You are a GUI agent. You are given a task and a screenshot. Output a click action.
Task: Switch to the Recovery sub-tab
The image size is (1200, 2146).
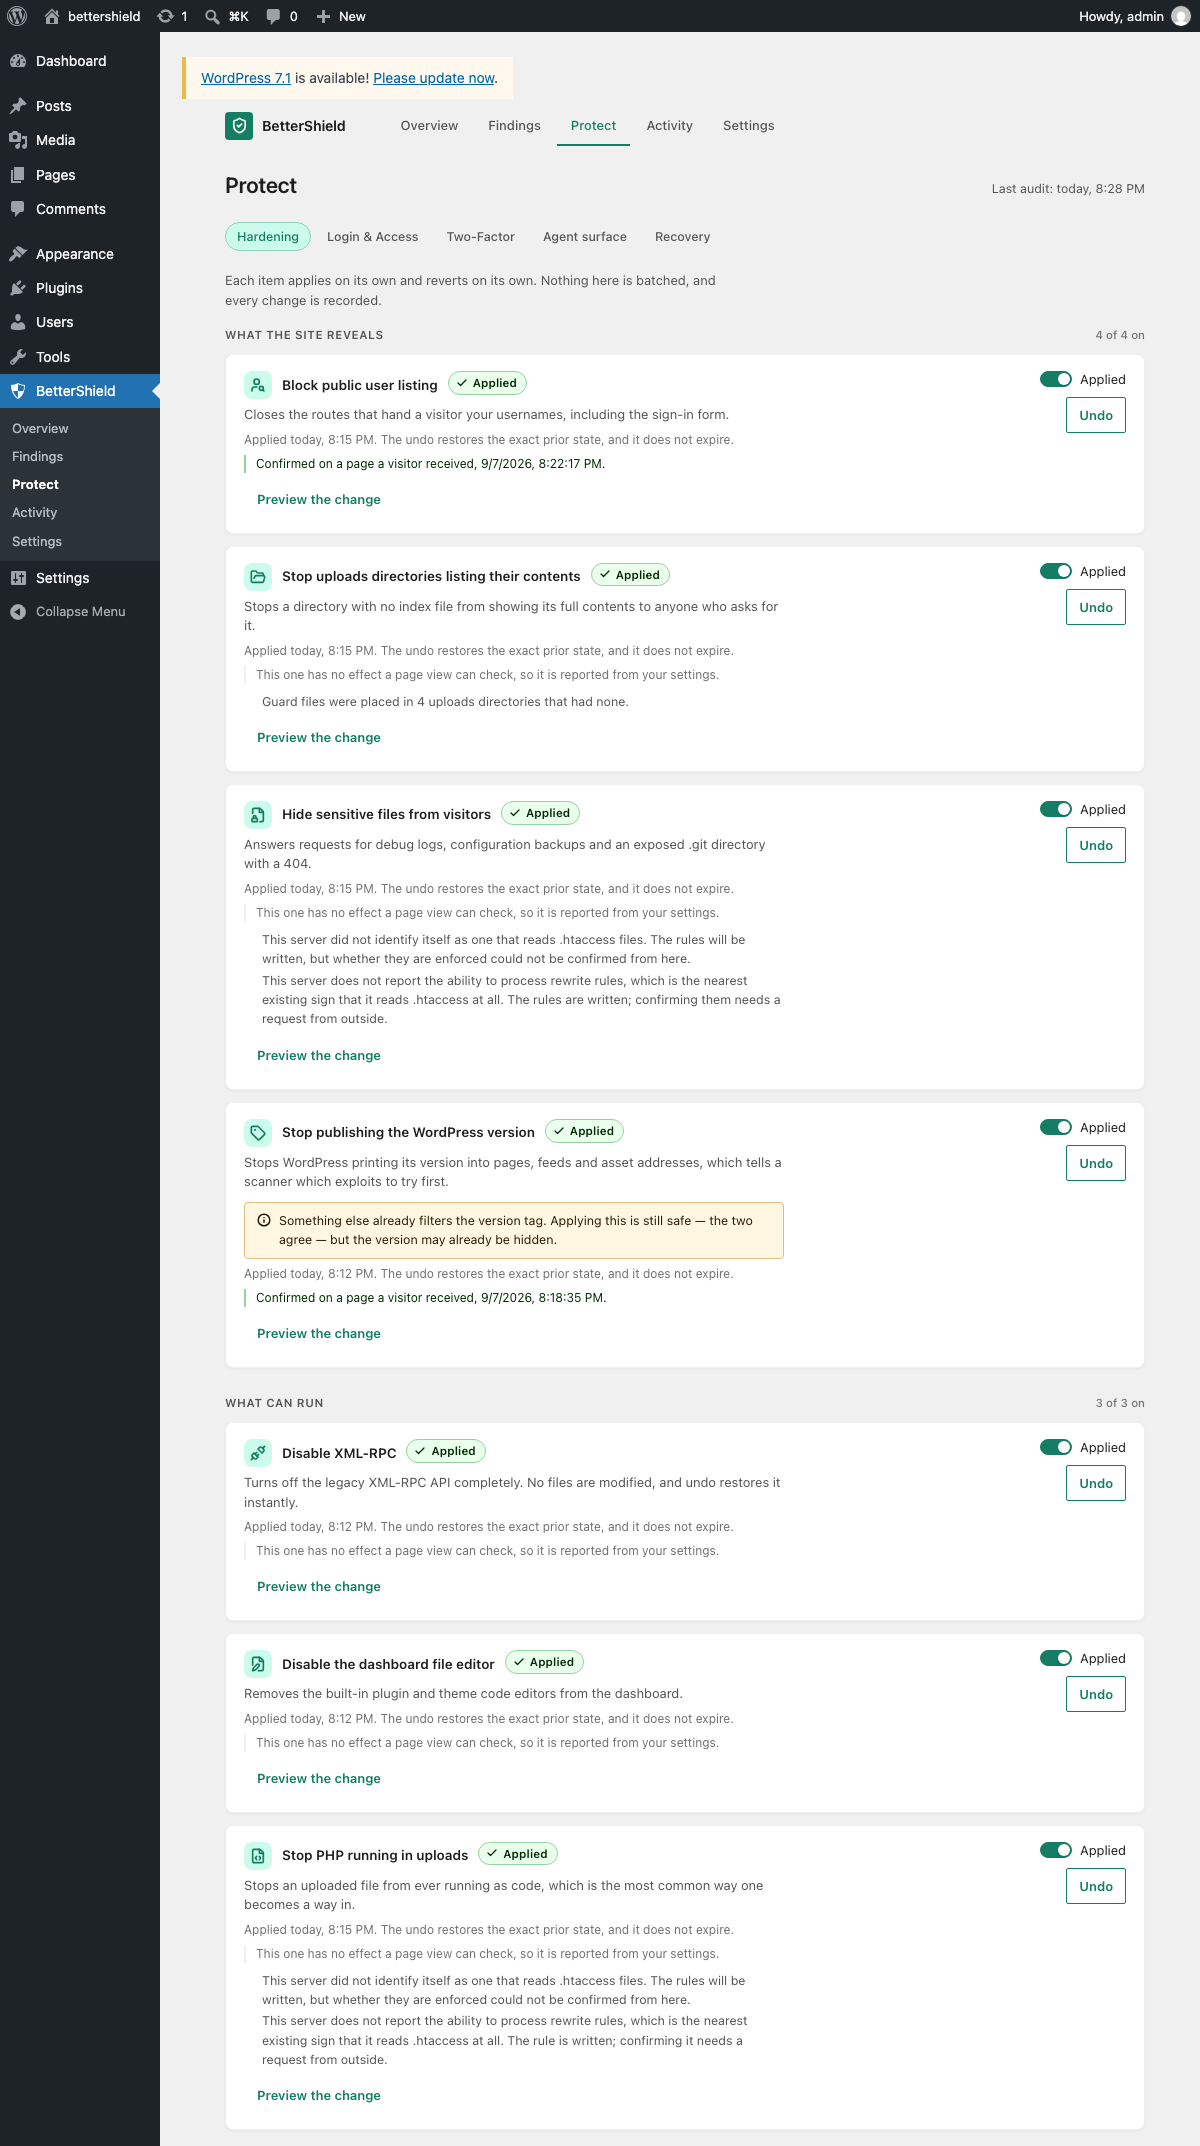[x=683, y=237]
